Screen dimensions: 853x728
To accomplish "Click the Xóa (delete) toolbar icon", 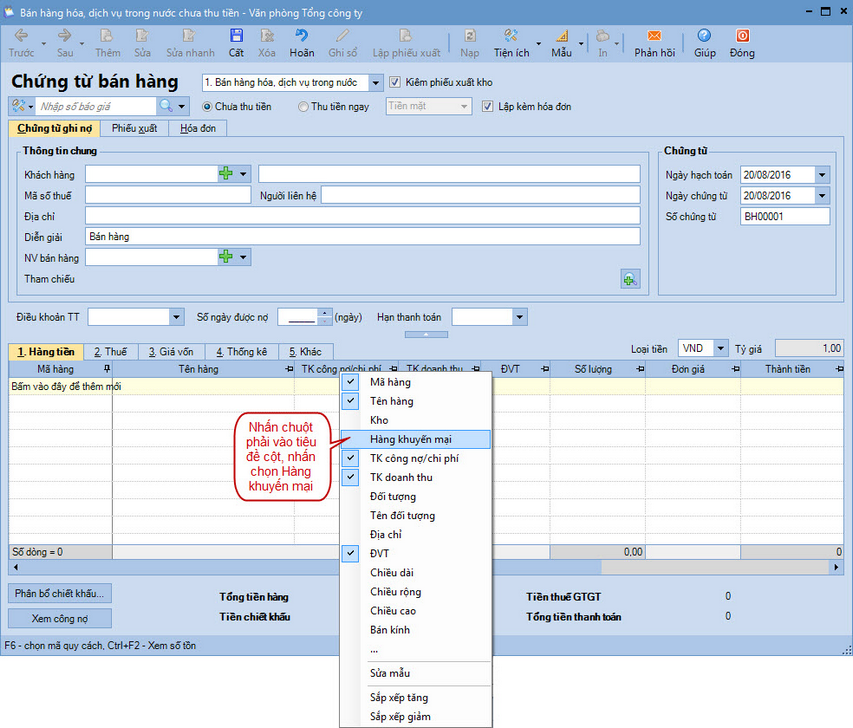I will (x=267, y=36).
